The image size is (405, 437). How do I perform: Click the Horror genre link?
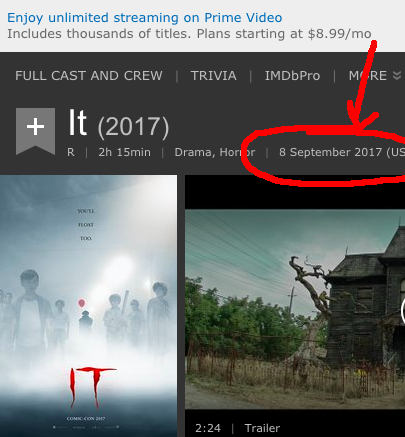click(237, 152)
